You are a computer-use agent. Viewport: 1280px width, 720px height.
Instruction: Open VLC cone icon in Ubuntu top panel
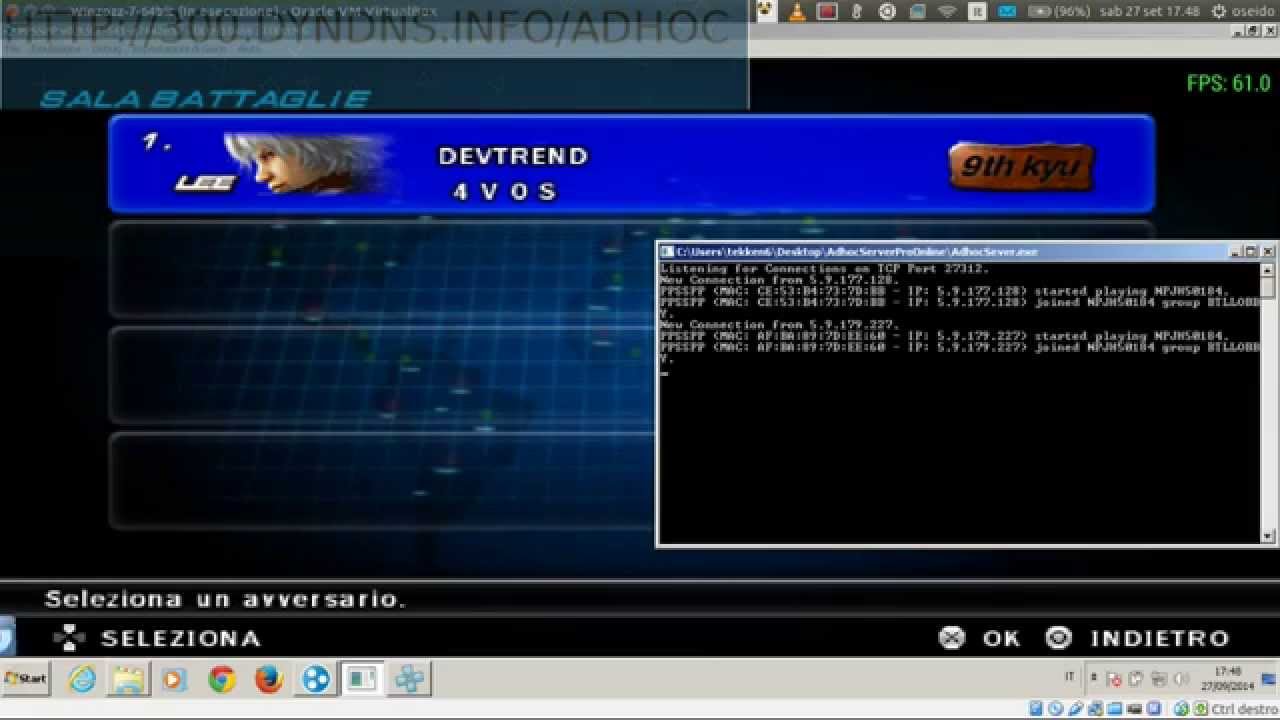797,11
